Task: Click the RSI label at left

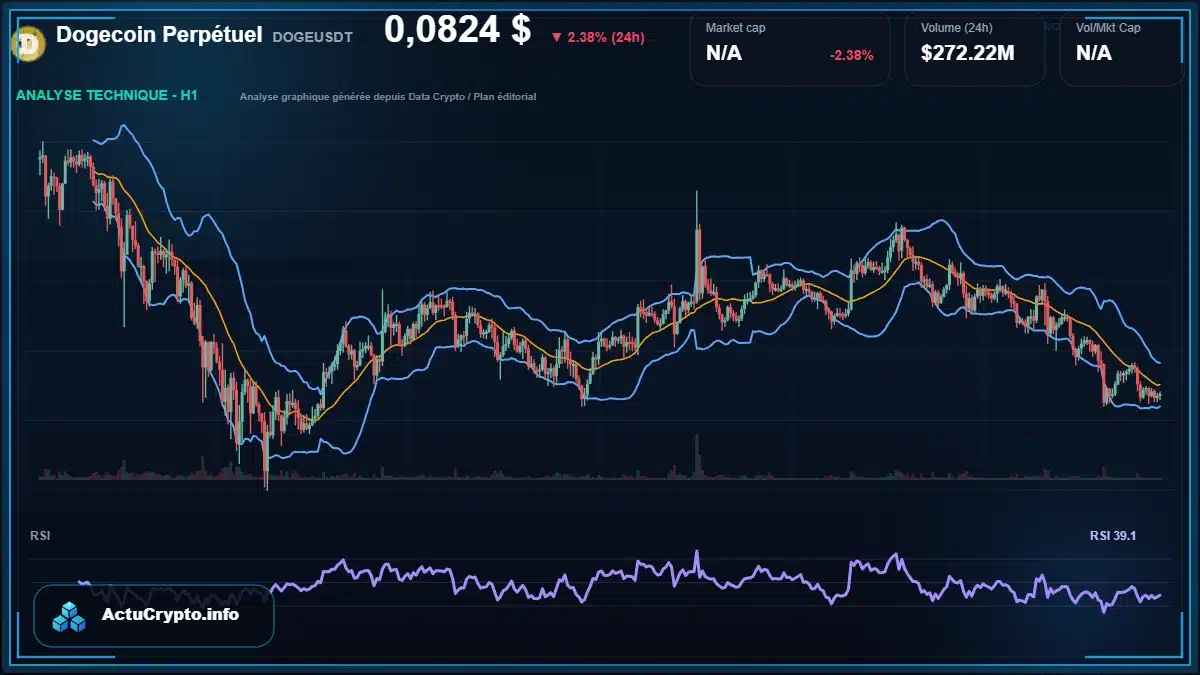Action: (40, 536)
